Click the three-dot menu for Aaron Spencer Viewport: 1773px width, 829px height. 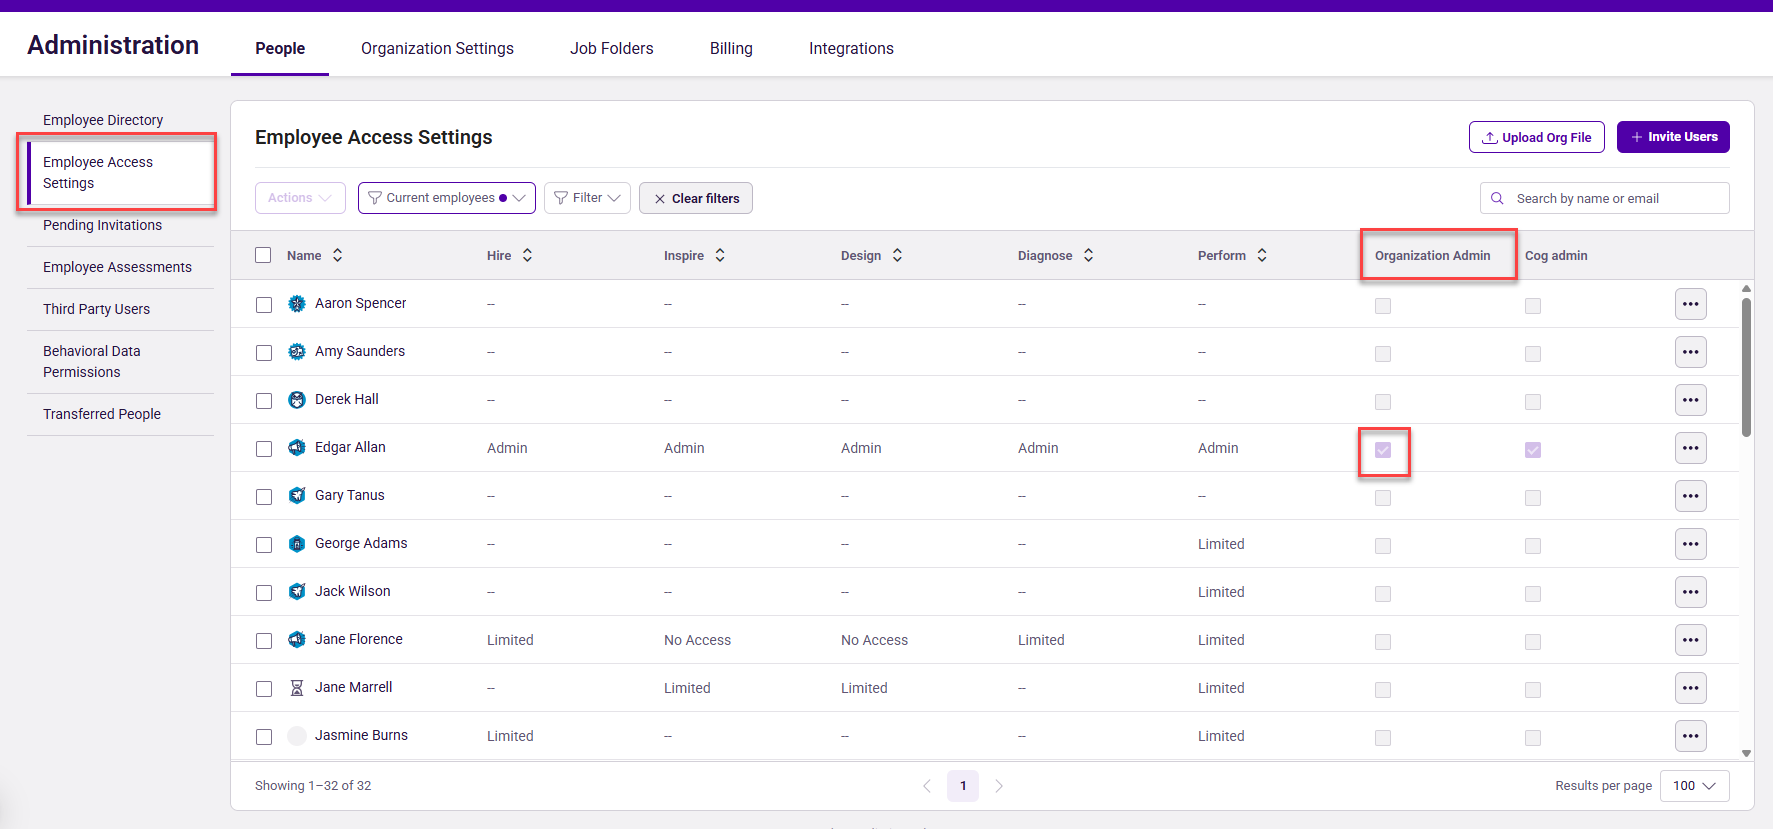pyautogui.click(x=1690, y=304)
